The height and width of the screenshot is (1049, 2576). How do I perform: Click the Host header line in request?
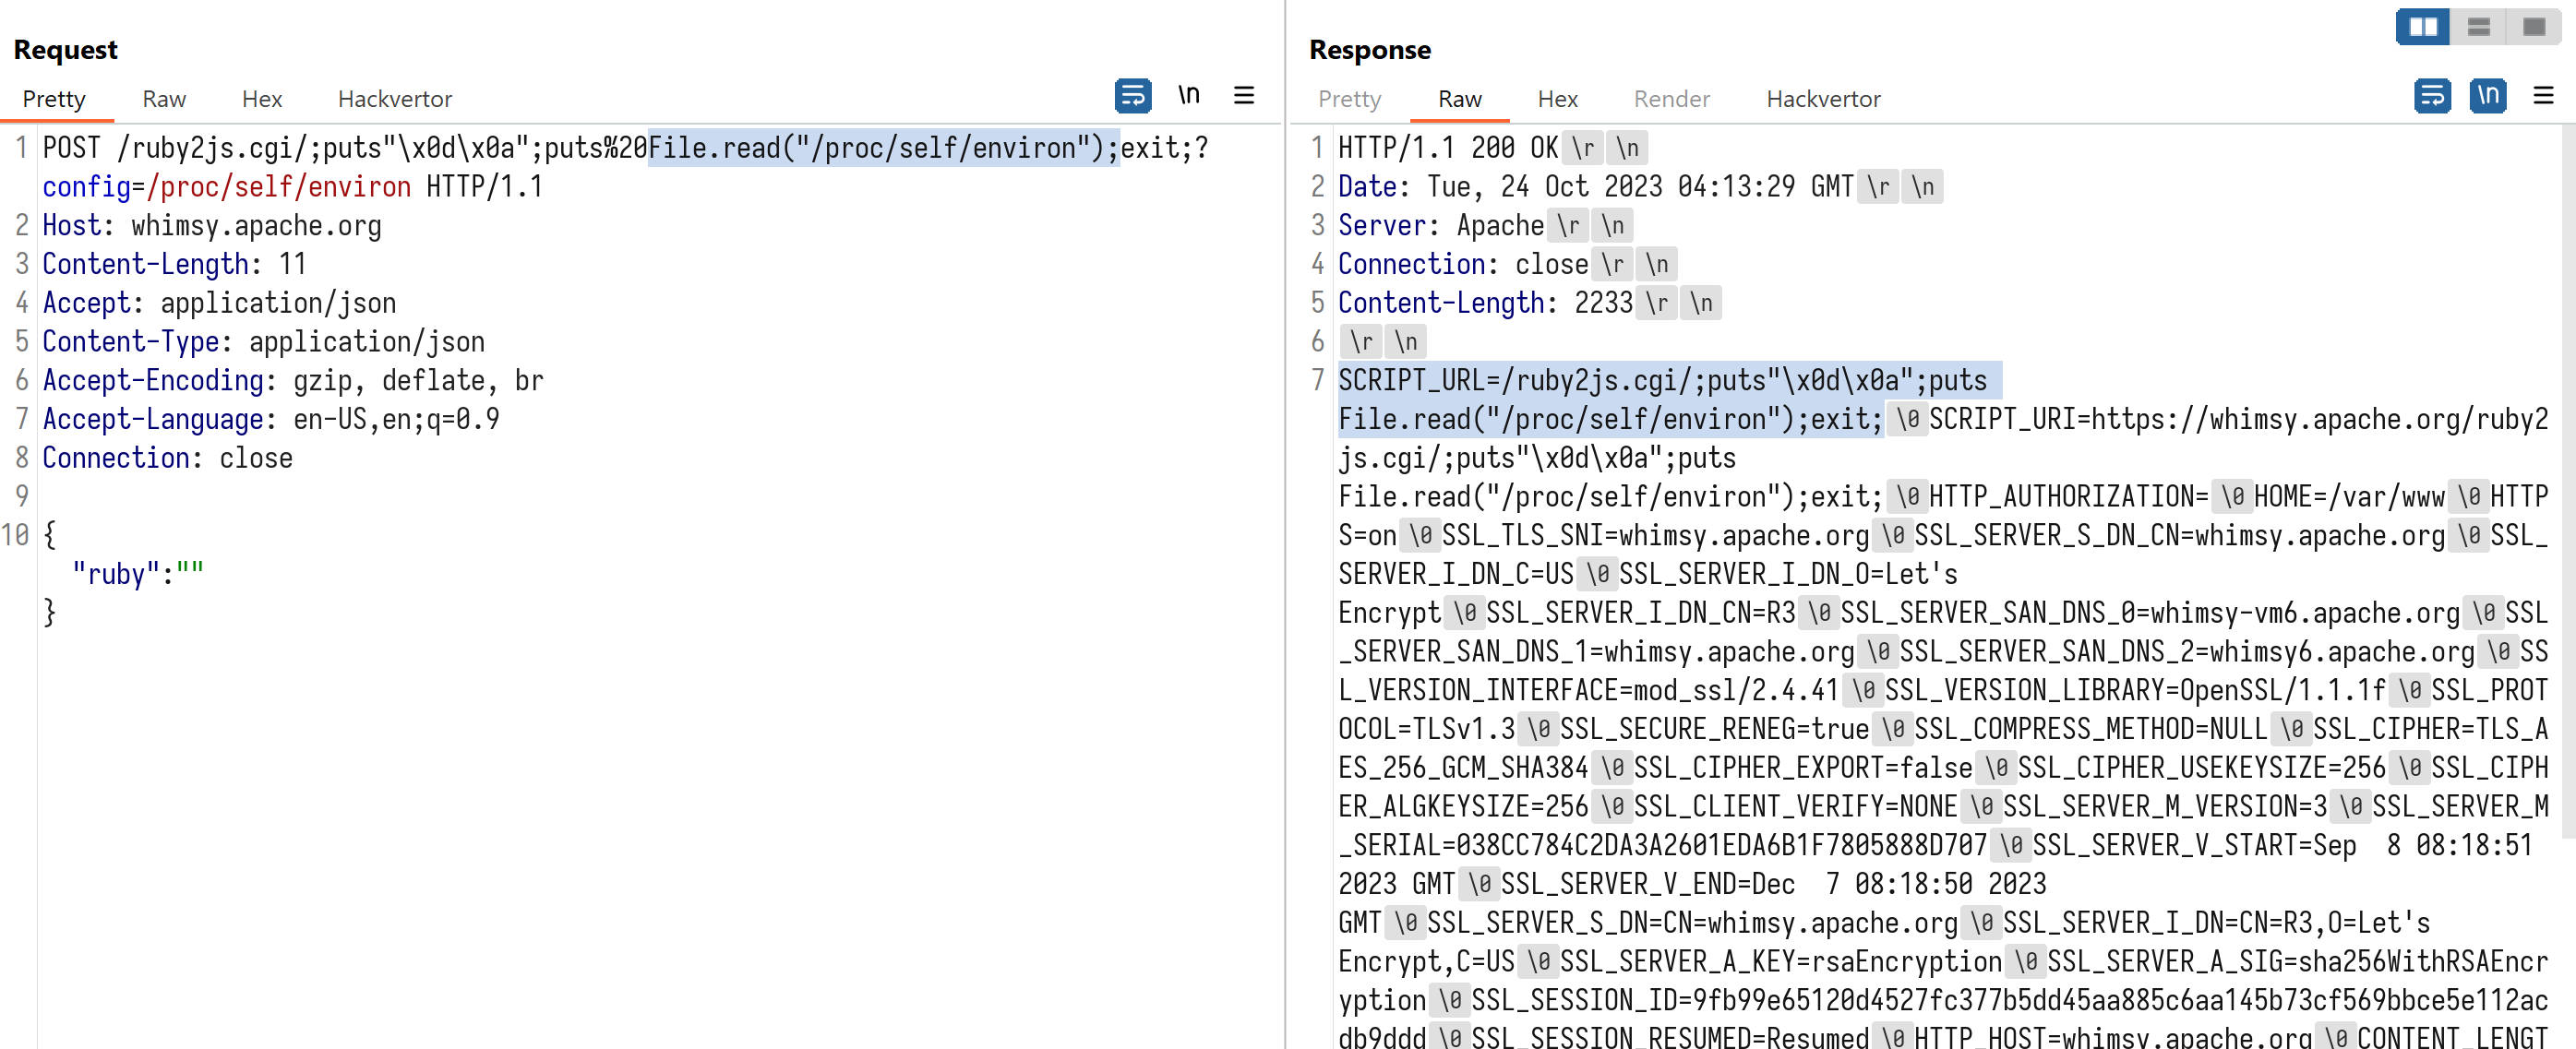pyautogui.click(x=211, y=226)
